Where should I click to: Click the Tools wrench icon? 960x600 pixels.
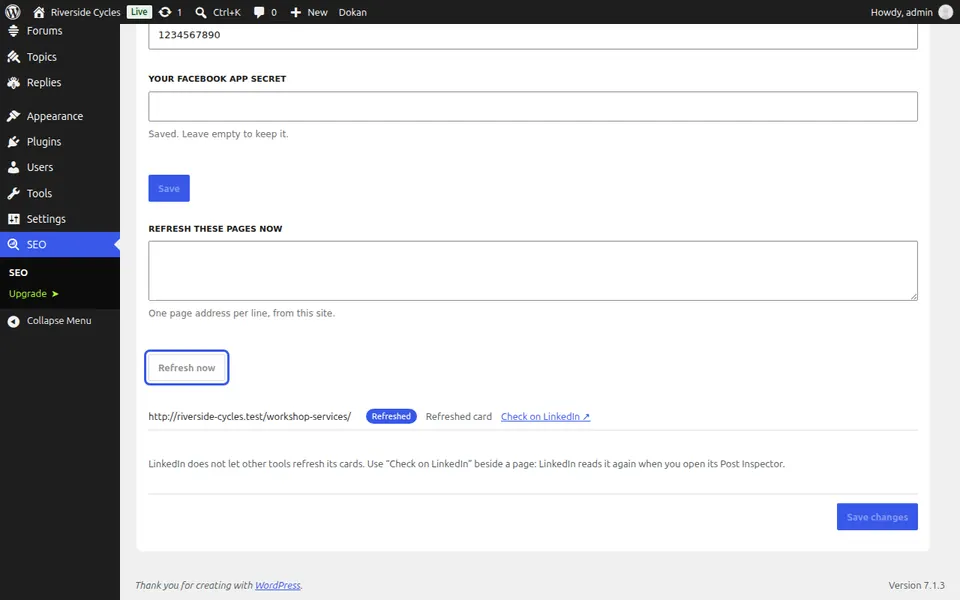point(13,193)
